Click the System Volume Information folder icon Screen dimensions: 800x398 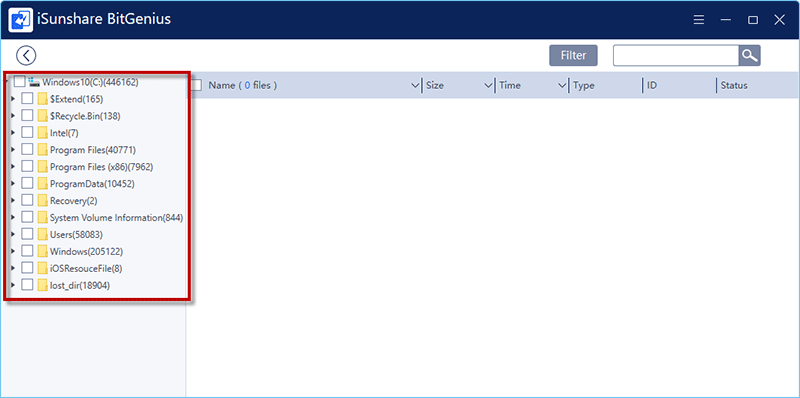[42, 217]
